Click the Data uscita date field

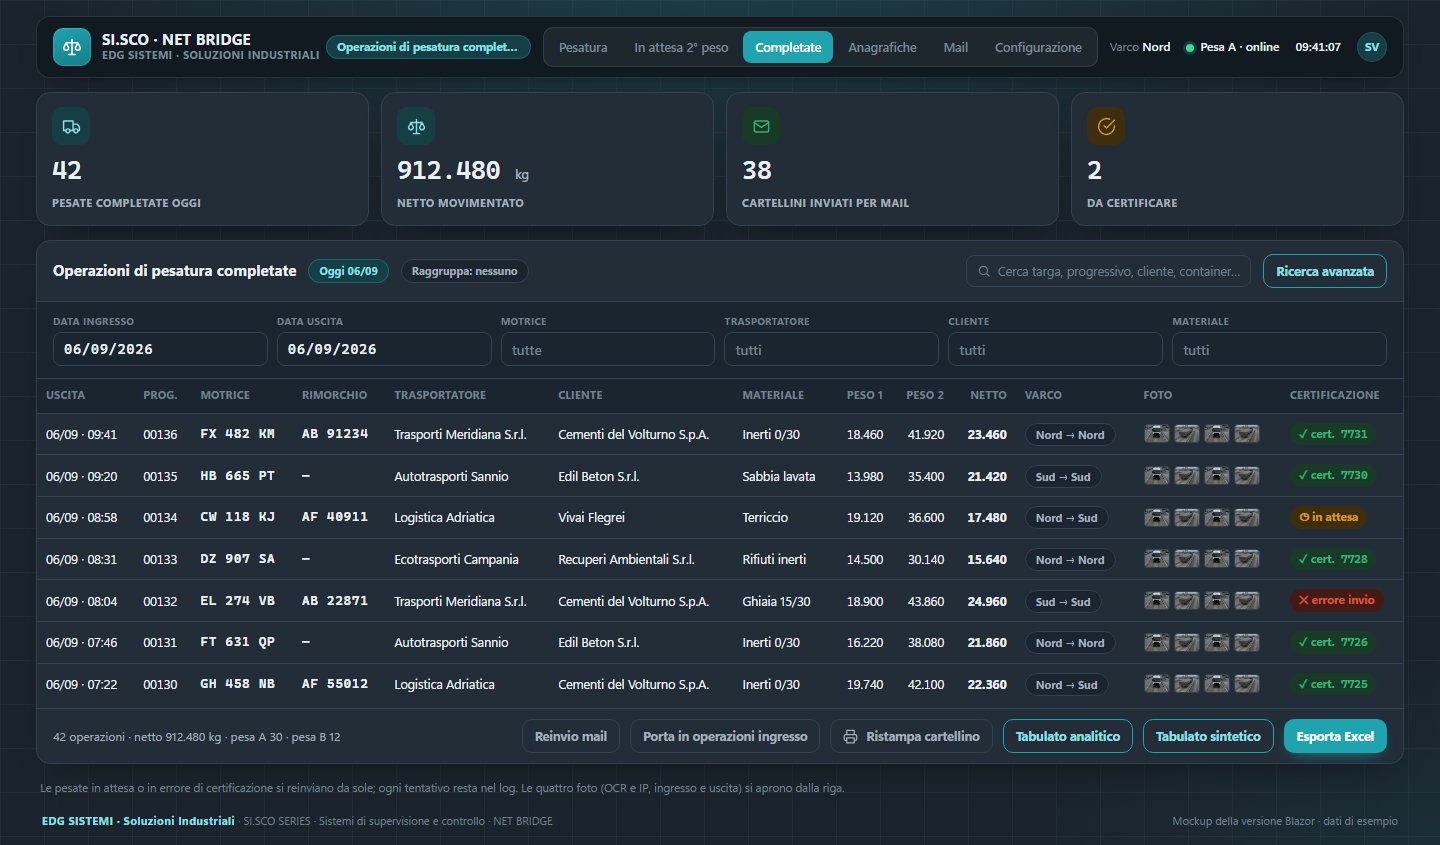[x=384, y=349]
